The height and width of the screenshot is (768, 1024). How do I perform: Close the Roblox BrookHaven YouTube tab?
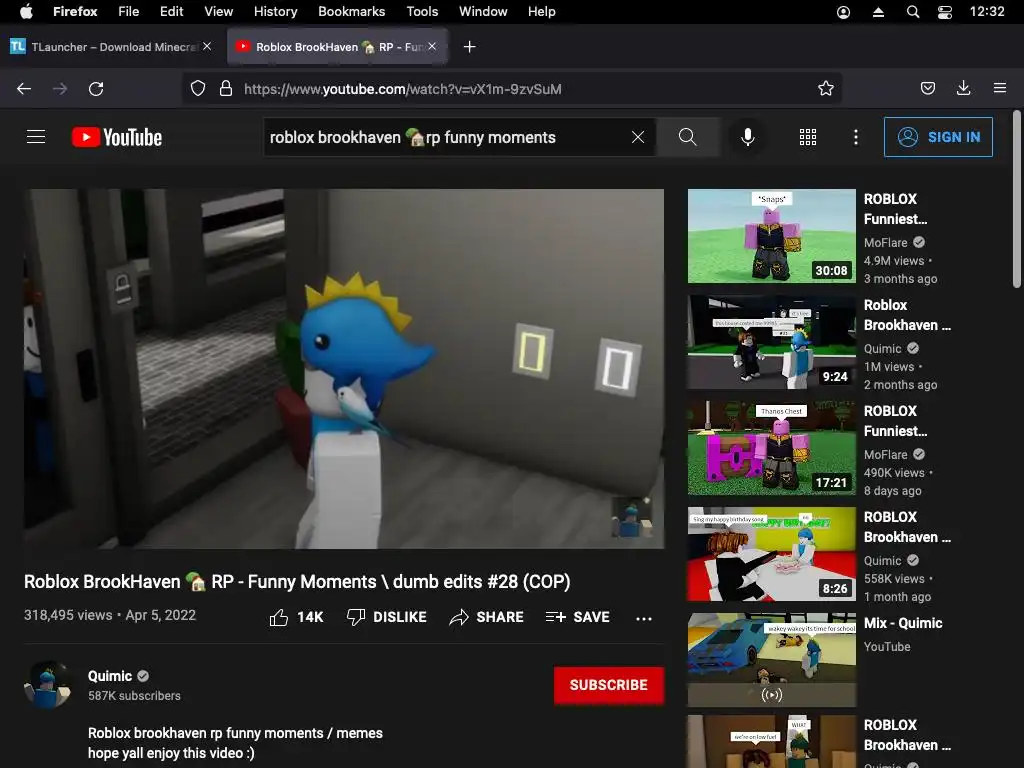432,46
